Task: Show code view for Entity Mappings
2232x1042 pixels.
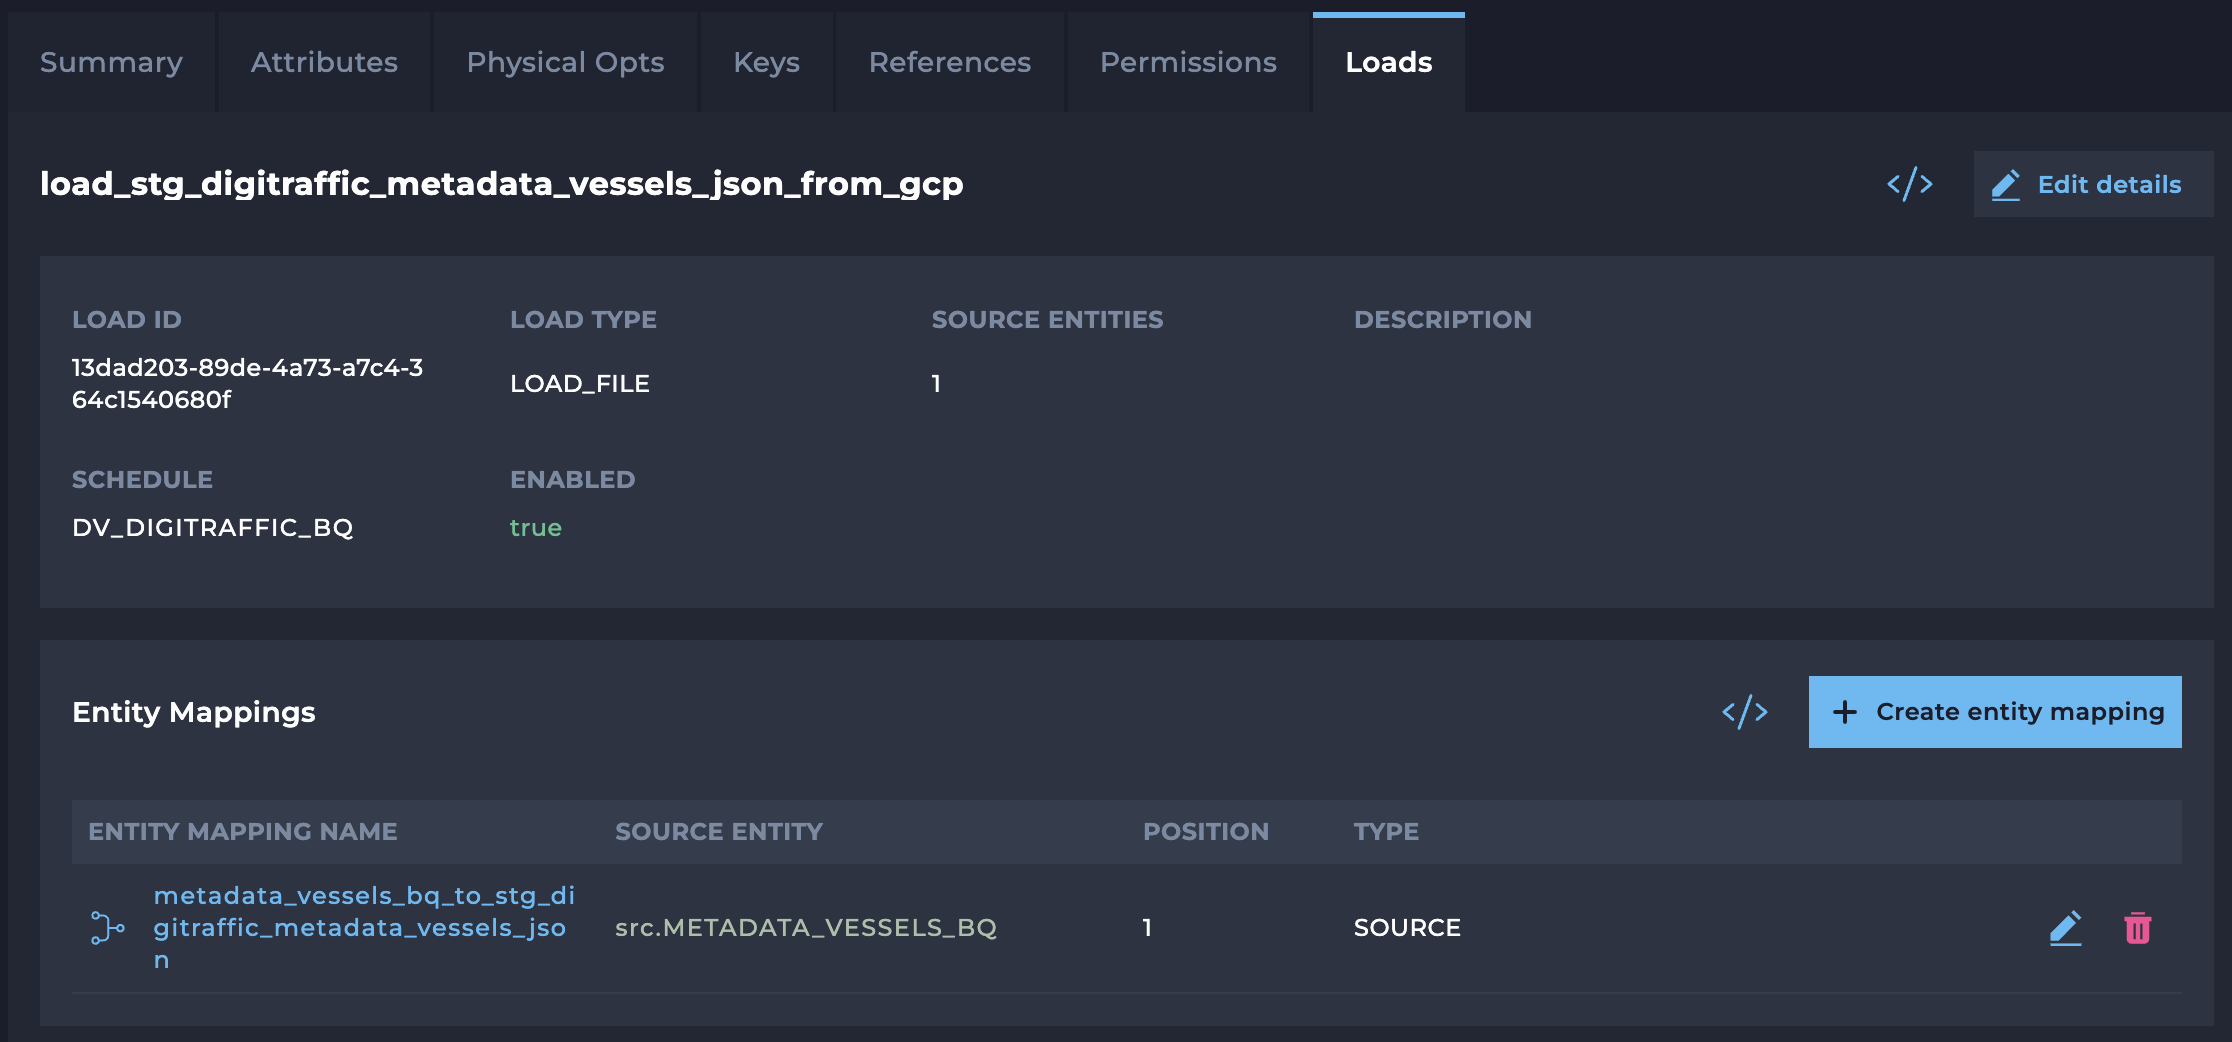Action: [x=1744, y=712]
